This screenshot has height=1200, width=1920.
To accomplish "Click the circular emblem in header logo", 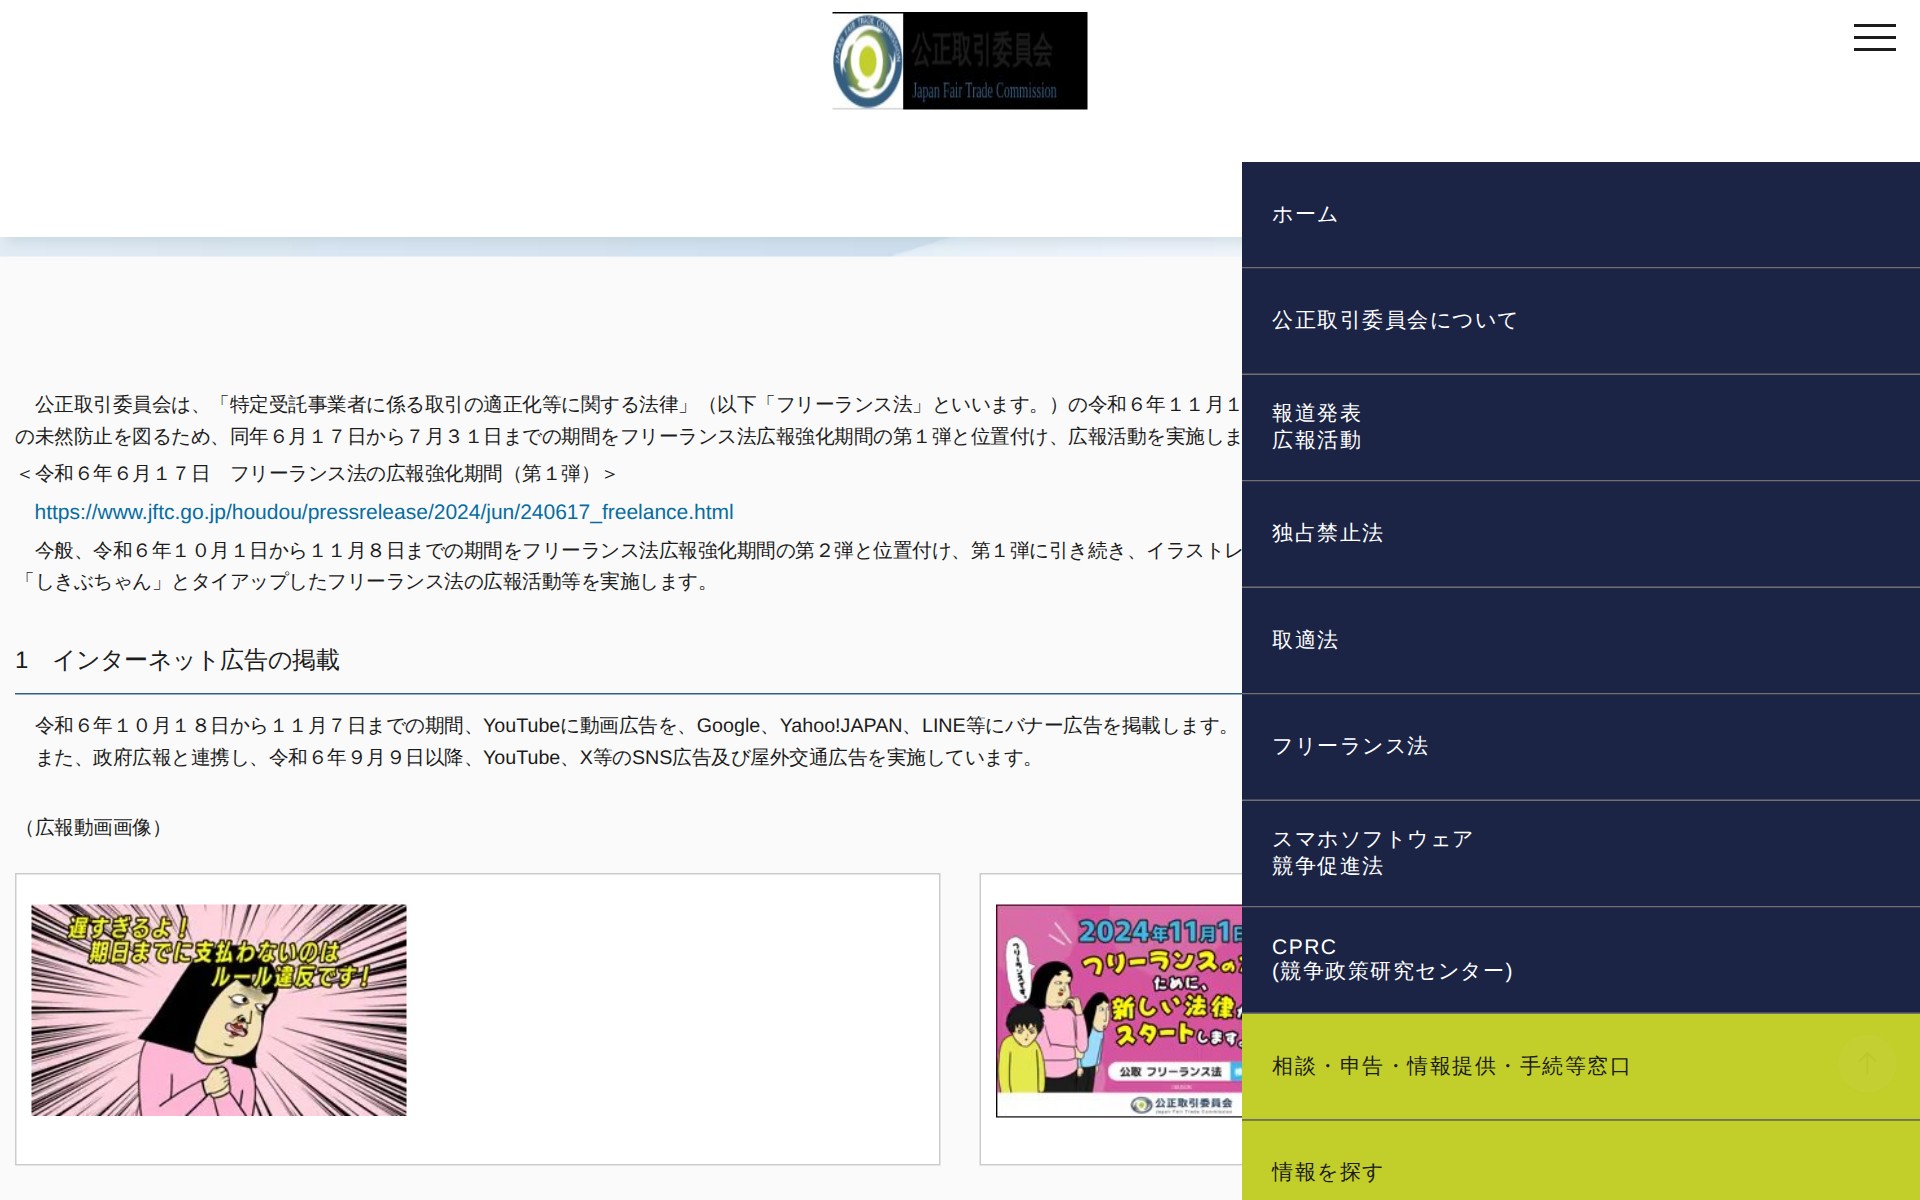I will (867, 61).
